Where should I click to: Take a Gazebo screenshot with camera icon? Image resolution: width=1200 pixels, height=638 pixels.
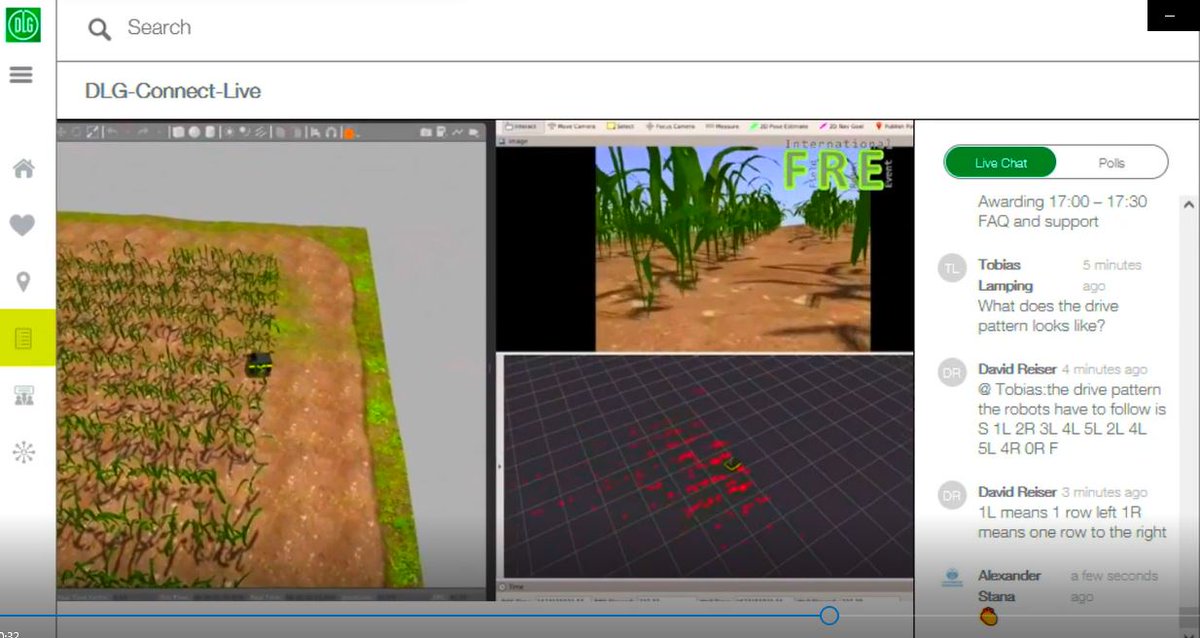pos(426,132)
